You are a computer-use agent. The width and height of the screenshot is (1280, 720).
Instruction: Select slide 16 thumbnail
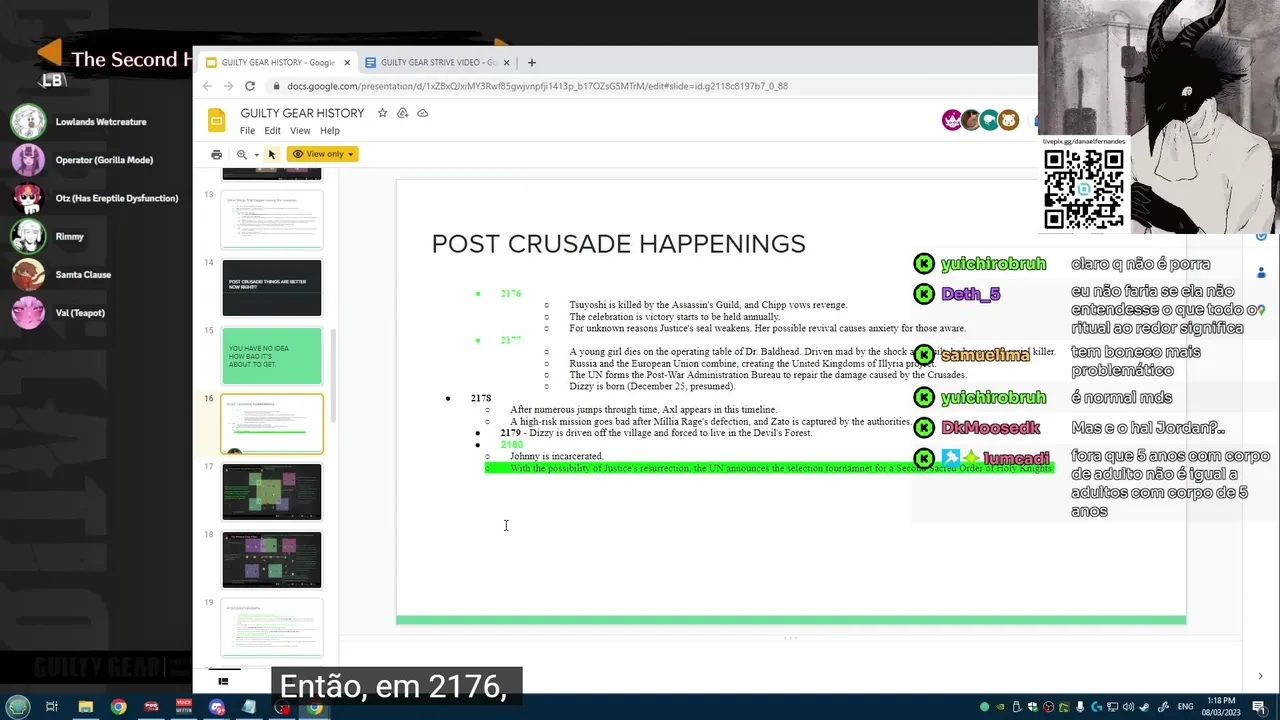(x=272, y=423)
